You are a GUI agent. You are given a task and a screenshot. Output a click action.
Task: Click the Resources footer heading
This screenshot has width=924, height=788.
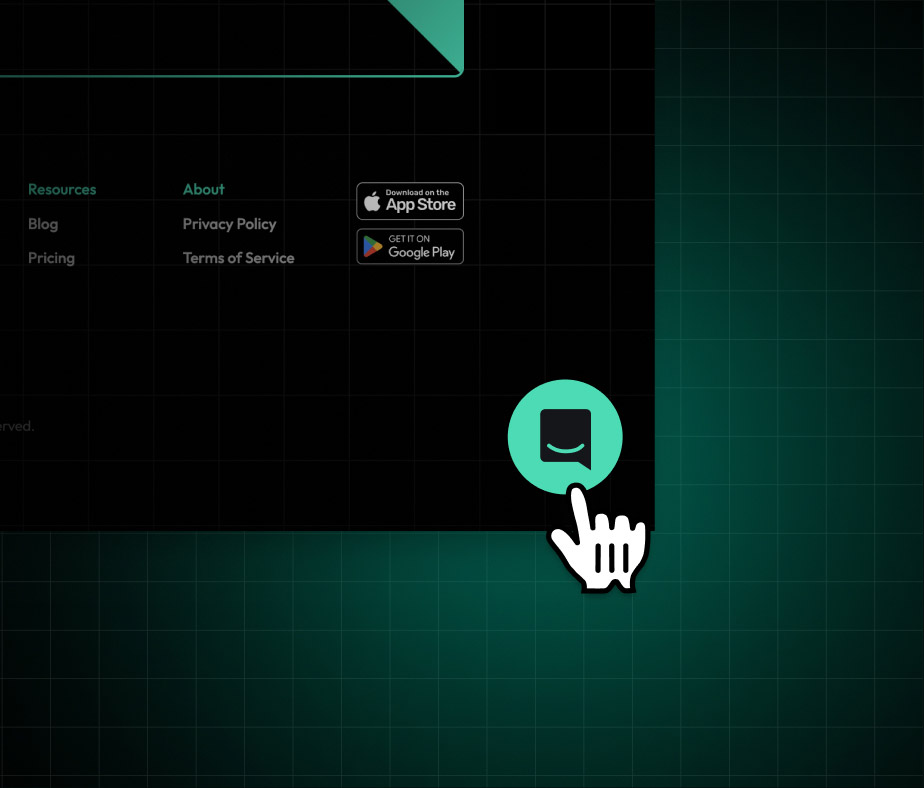[x=62, y=190]
